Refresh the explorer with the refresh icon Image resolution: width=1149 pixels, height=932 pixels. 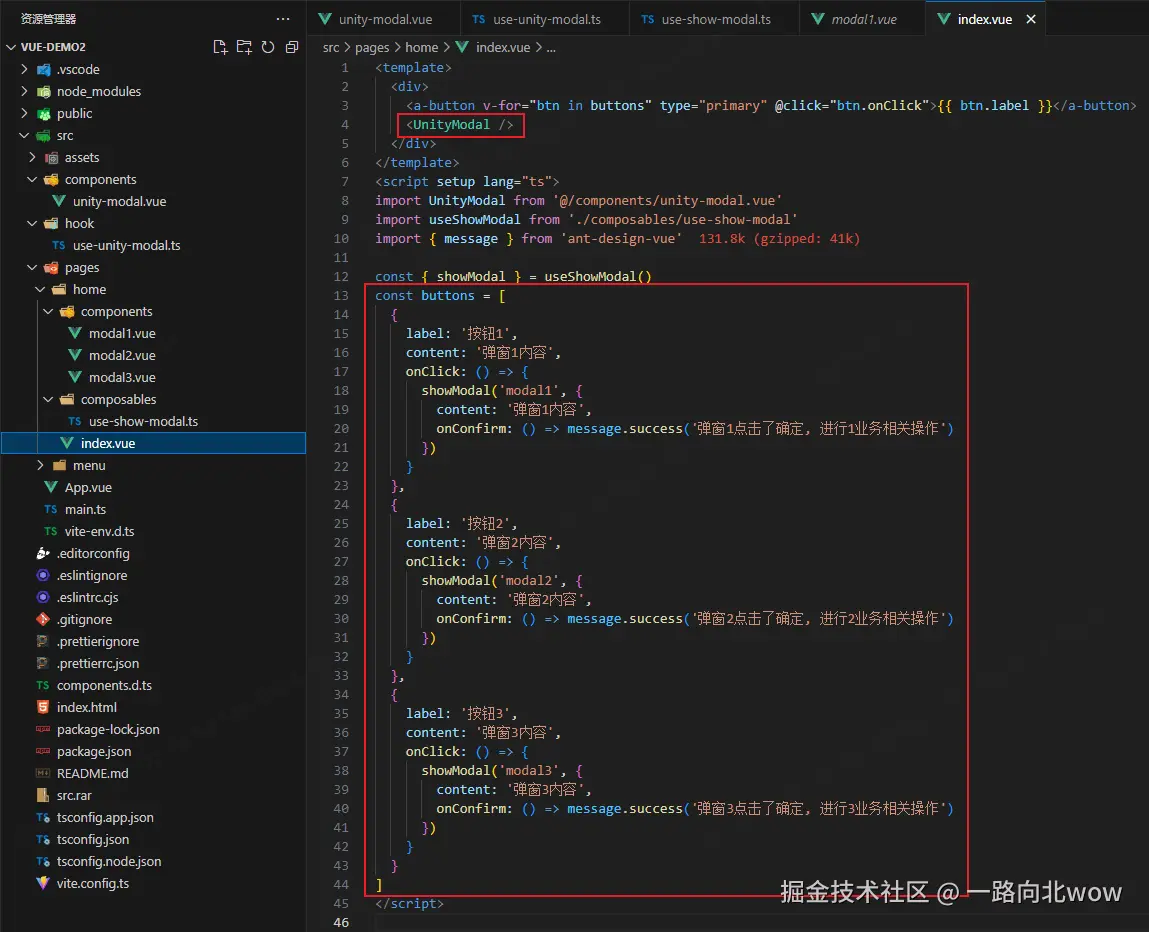point(268,47)
